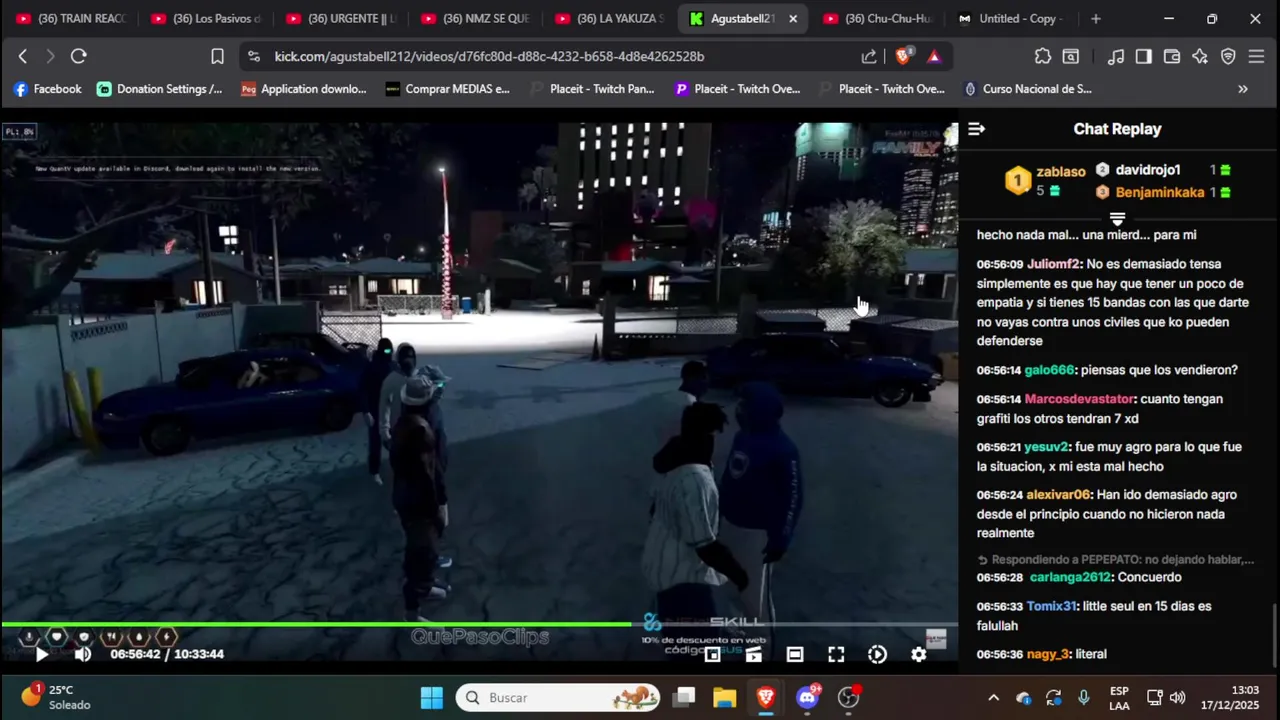This screenshot has height=720, width=1280.
Task: Open the mini player mode icon
Action: click(x=712, y=654)
